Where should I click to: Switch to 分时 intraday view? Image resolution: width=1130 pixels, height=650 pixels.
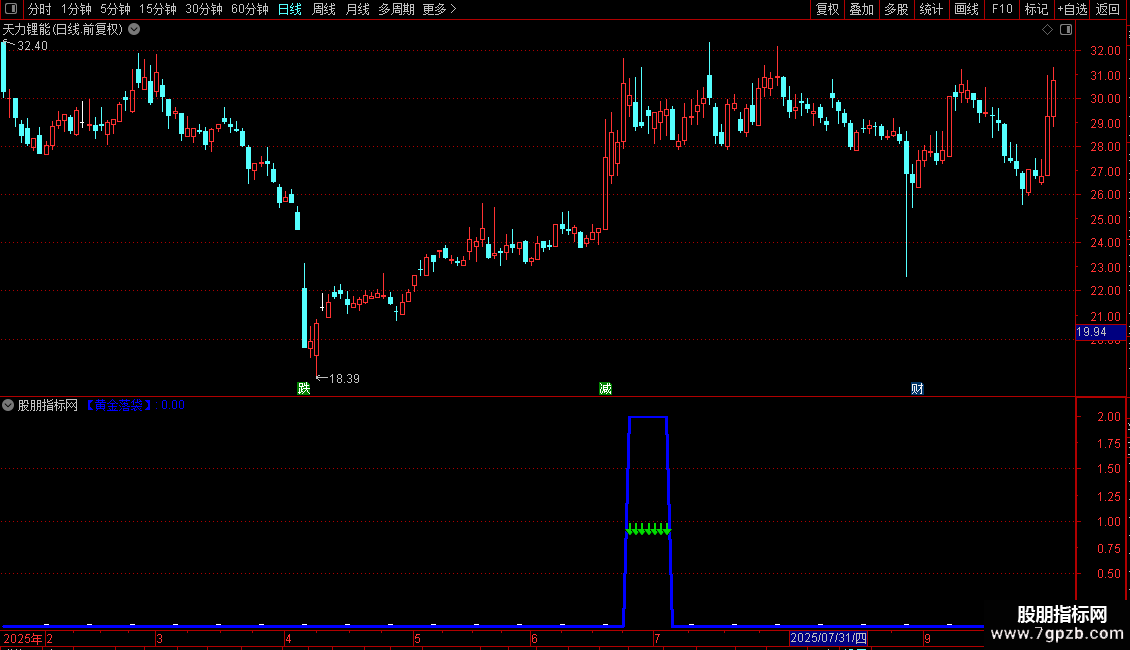click(40, 9)
